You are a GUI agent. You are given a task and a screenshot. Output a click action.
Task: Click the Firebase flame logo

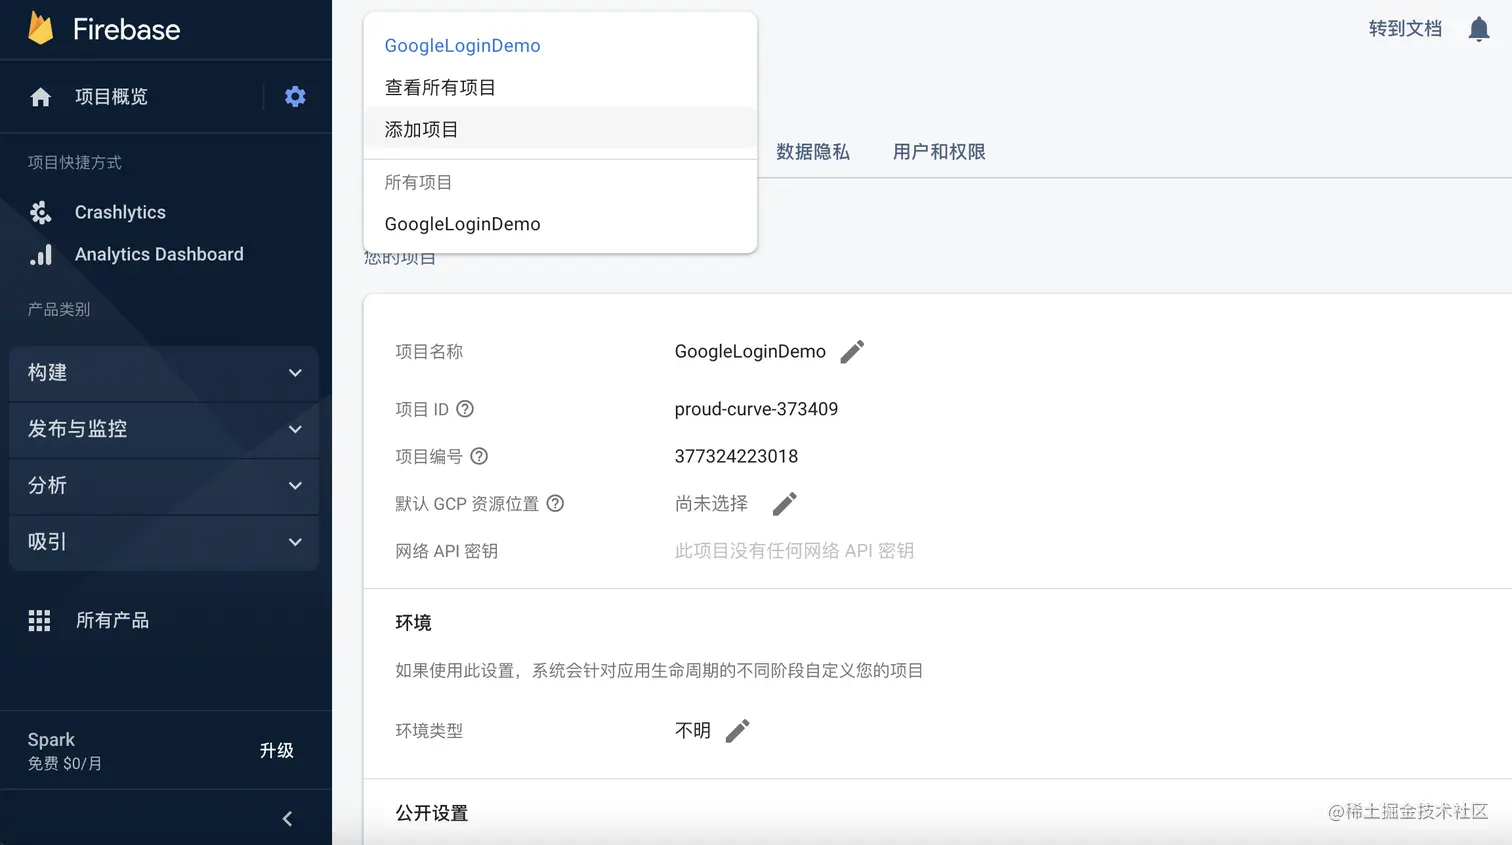point(41,28)
